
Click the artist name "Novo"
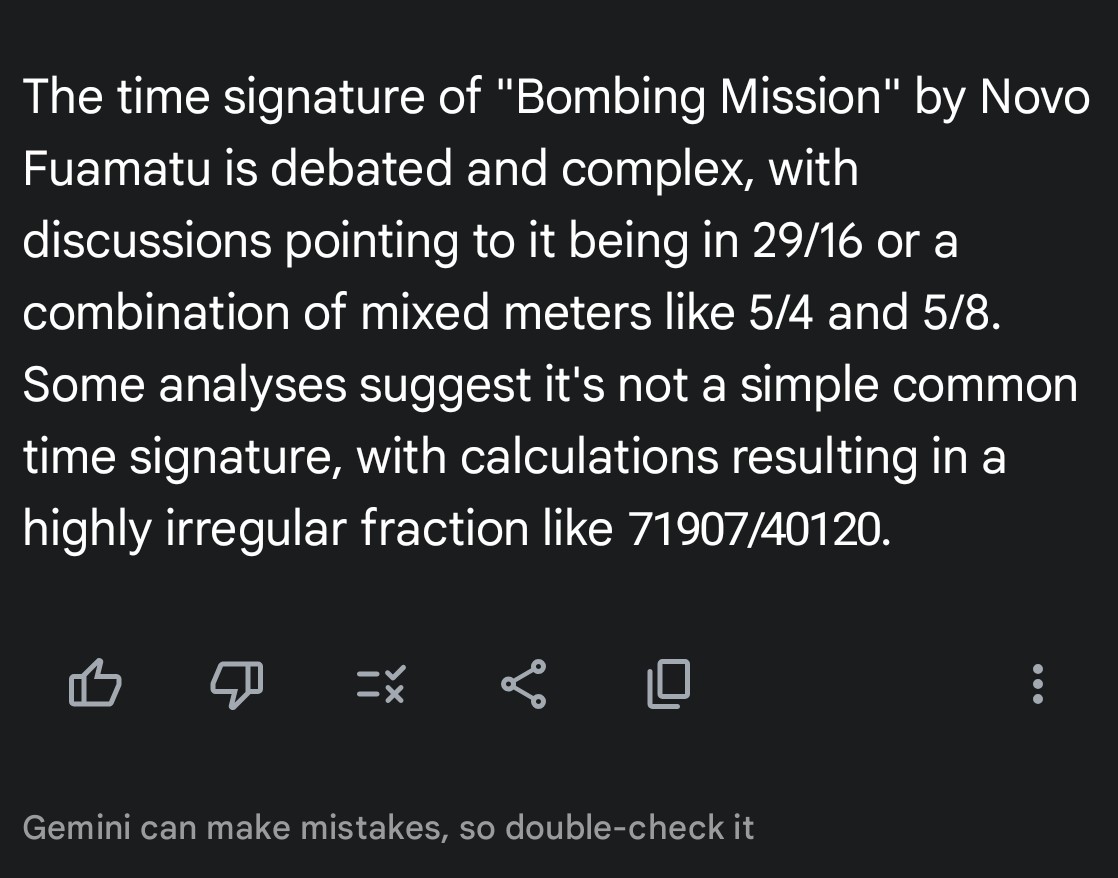1034,97
